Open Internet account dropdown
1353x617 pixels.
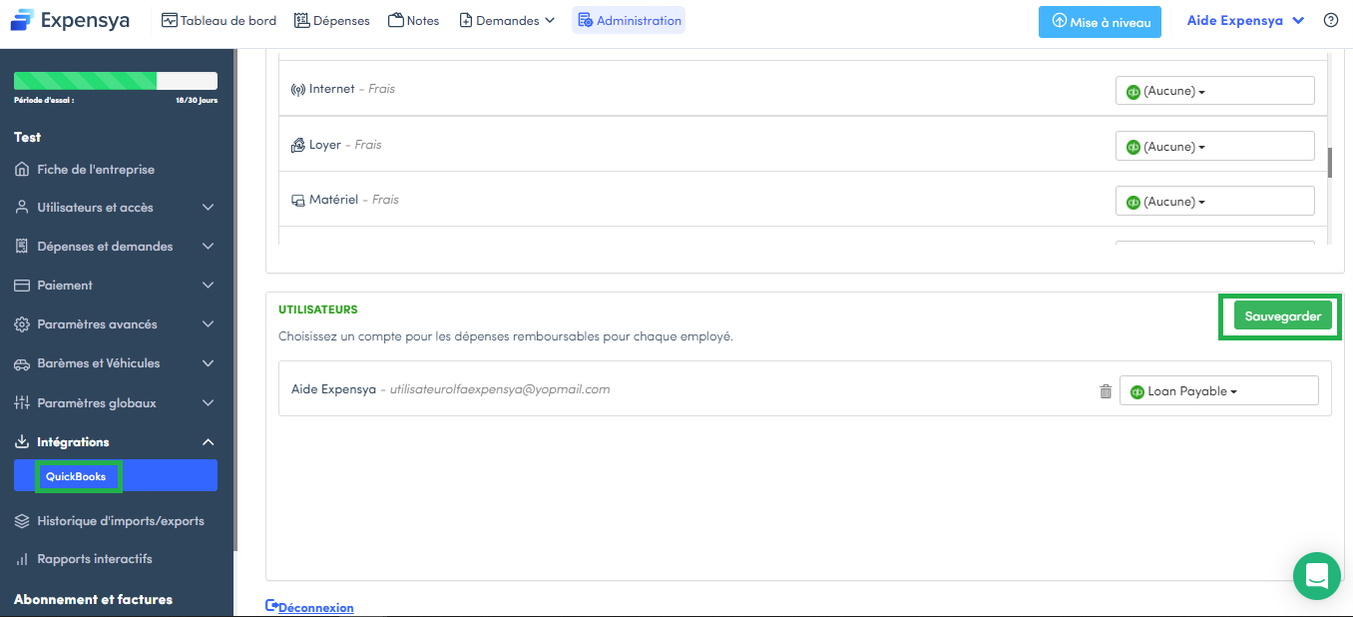click(1215, 90)
